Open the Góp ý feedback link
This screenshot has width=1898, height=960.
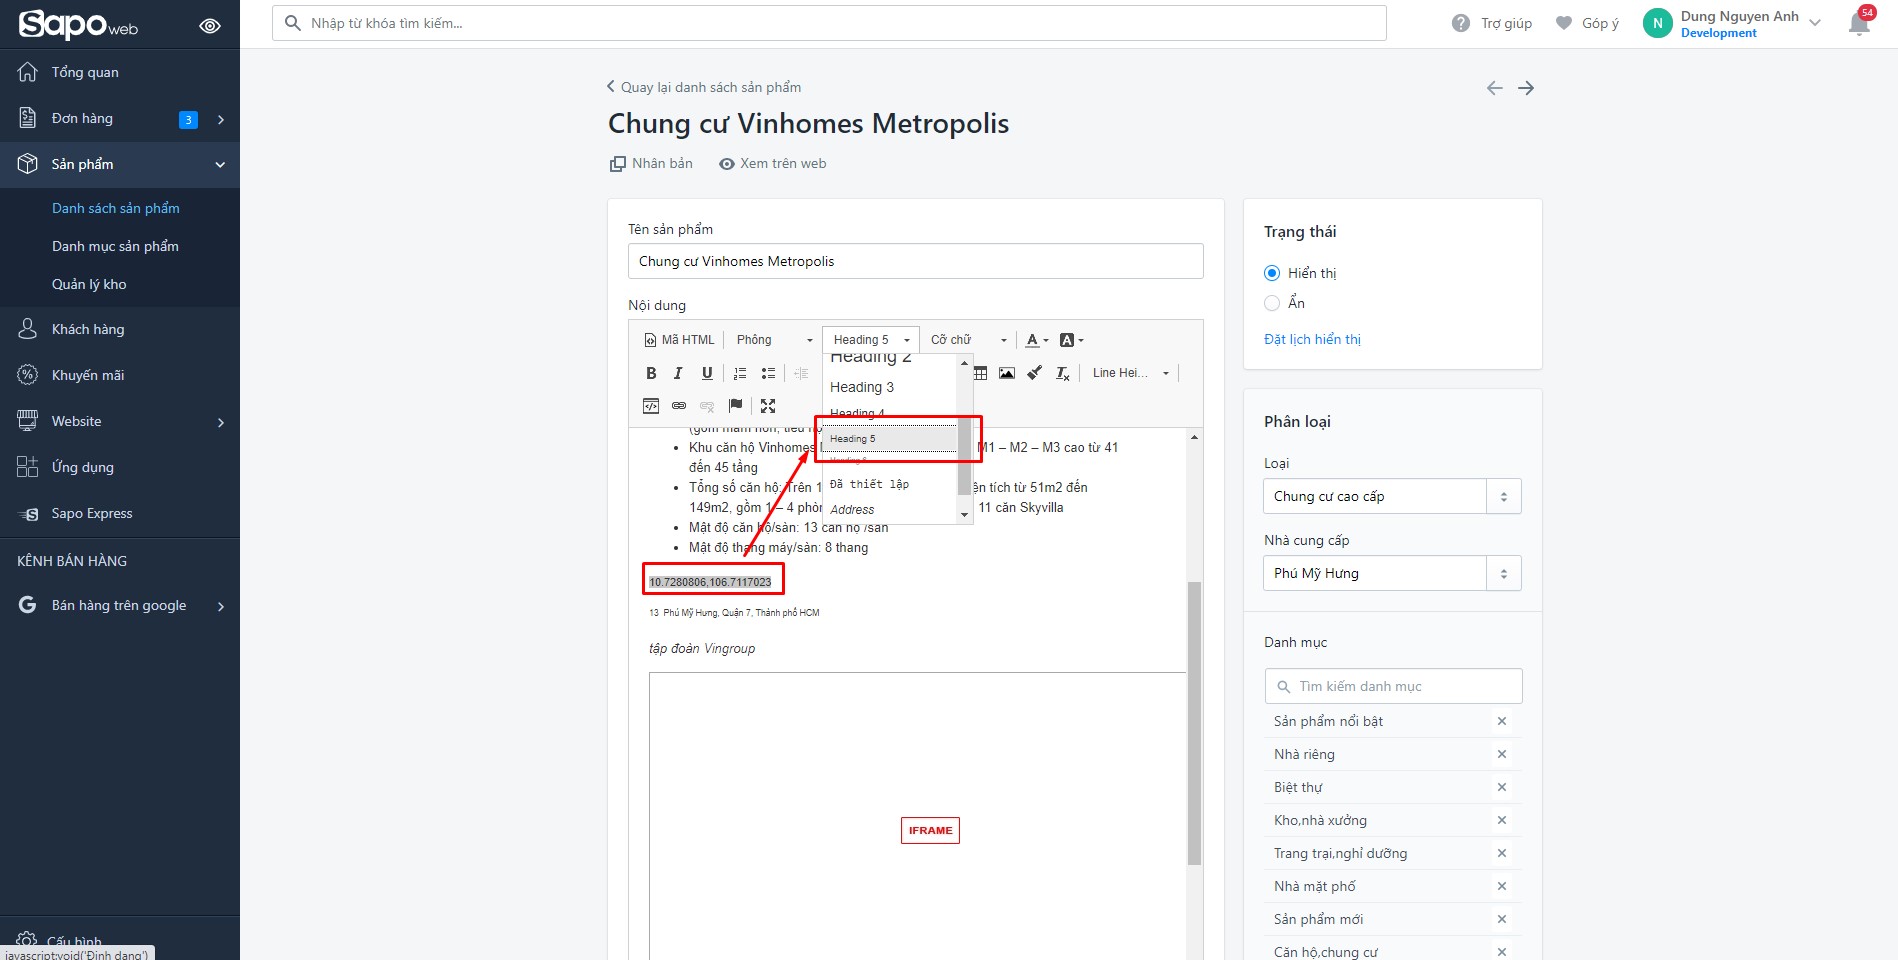click(1587, 23)
